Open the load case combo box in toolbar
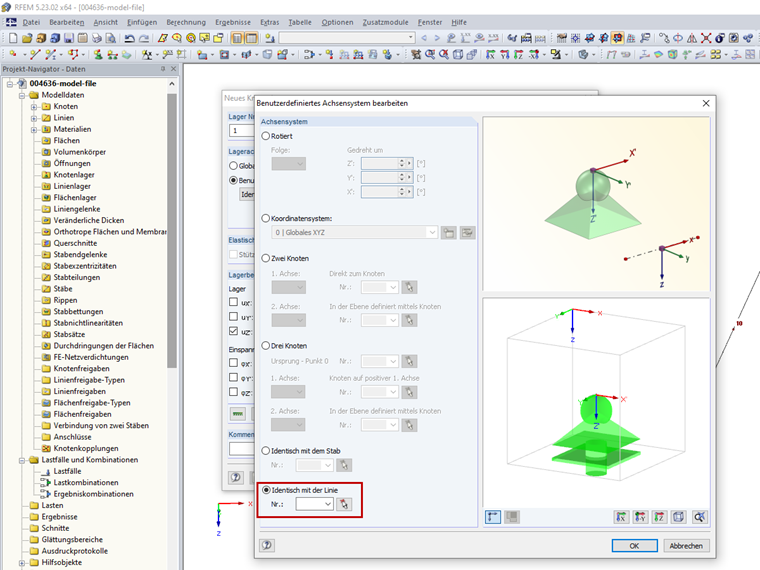Screen dimensions: 760x570 pyautogui.click(x=347, y=38)
